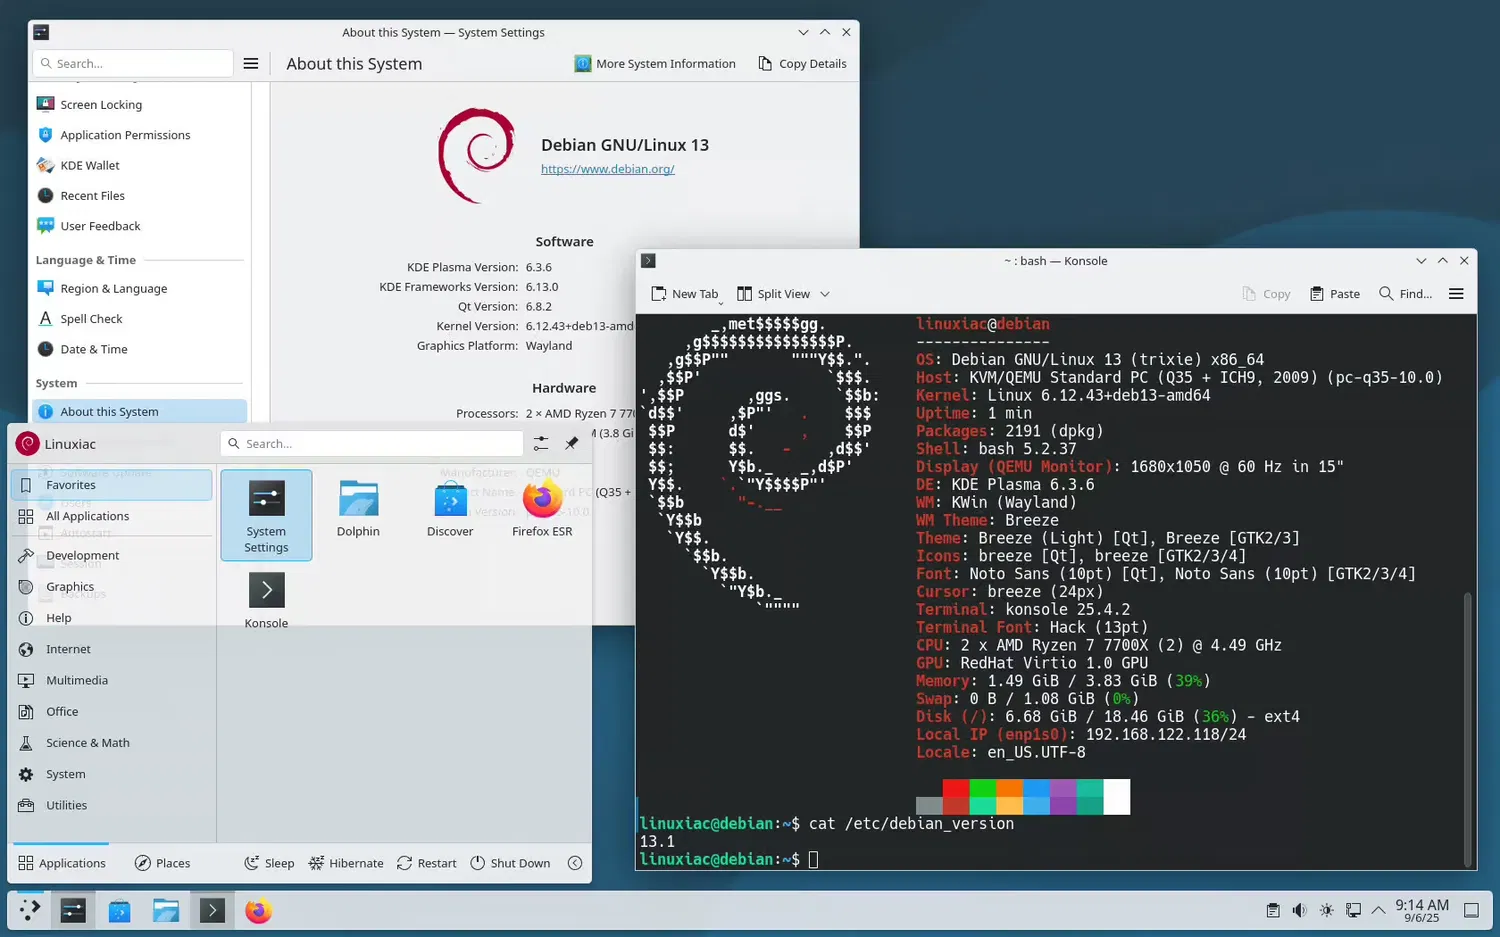Expand the Split View dropdown arrow
Screen dimensions: 1500x937
(825, 294)
